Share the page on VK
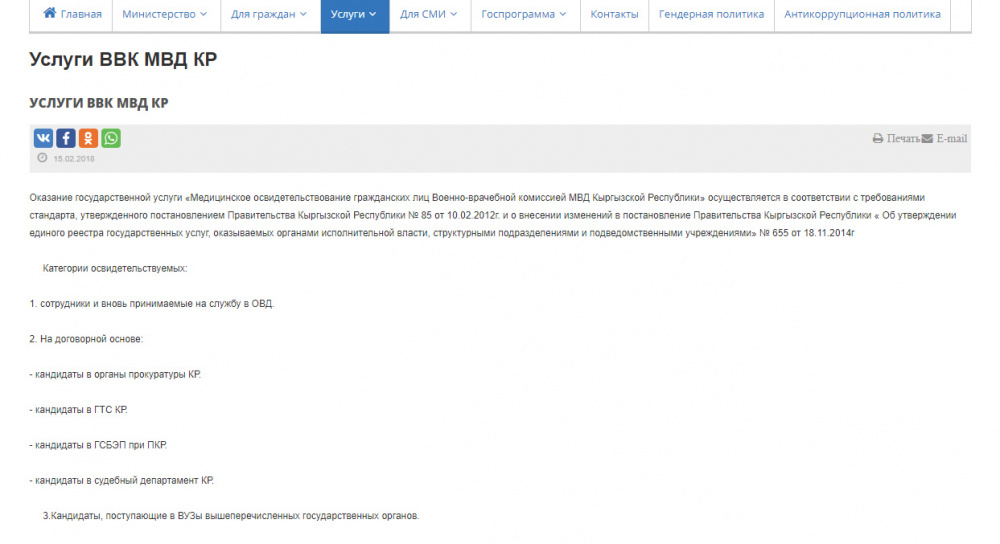This screenshot has height=544, width=1000. coord(44,138)
